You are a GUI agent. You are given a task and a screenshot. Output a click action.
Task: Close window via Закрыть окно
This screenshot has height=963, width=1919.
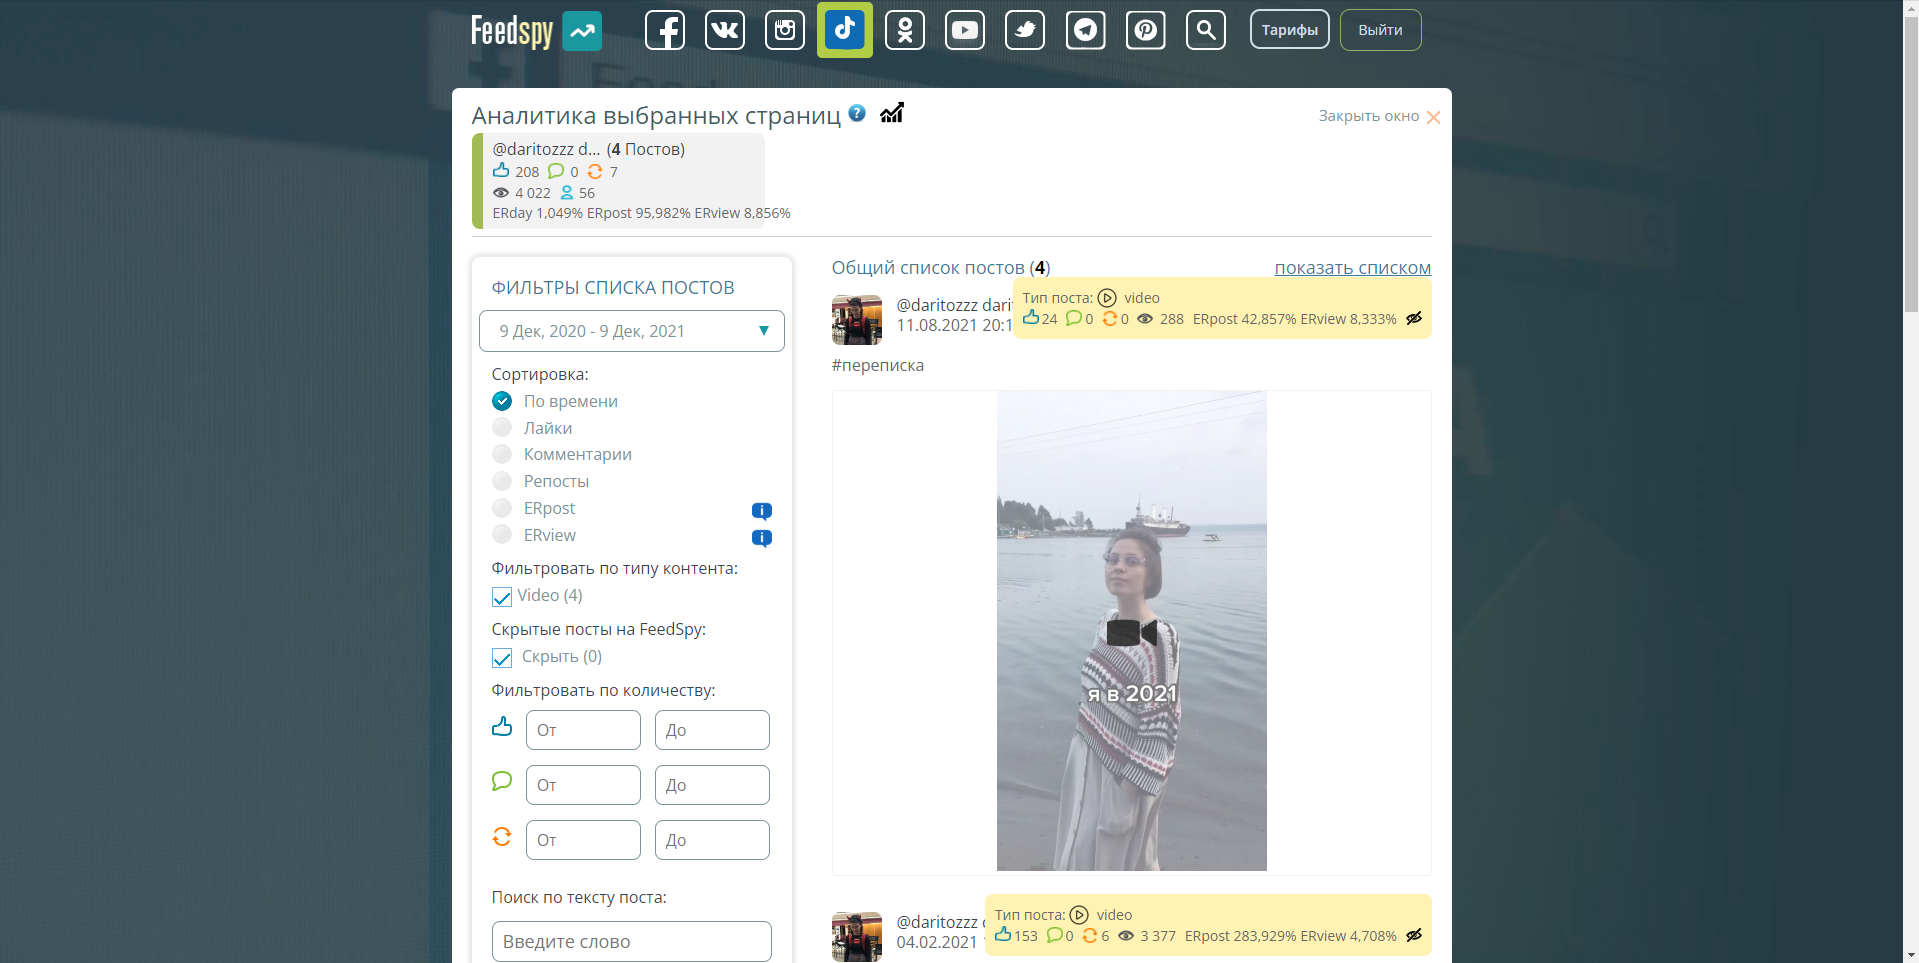click(x=1379, y=116)
